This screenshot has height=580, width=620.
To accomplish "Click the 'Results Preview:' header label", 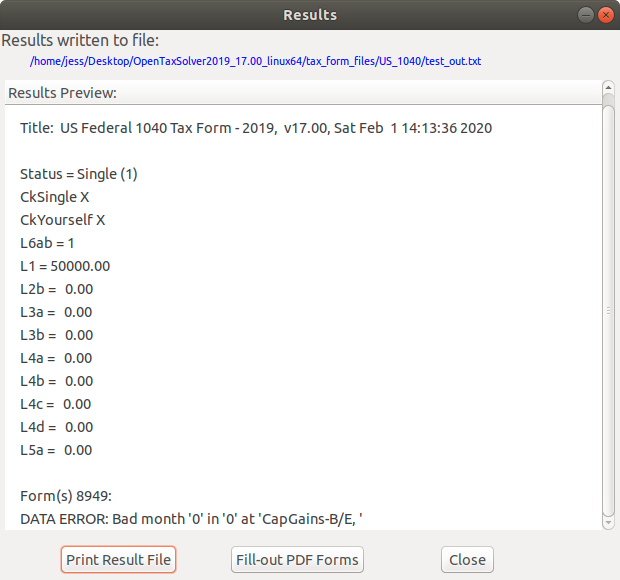I will point(62,93).
